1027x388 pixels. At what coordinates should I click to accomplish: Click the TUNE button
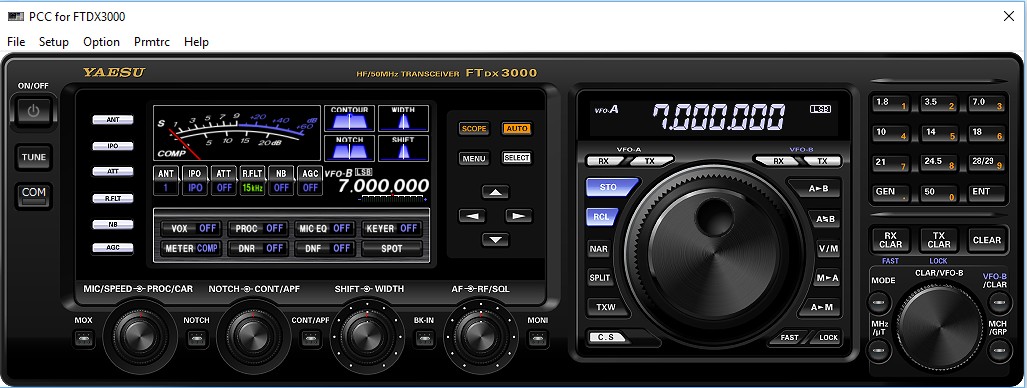click(33, 157)
